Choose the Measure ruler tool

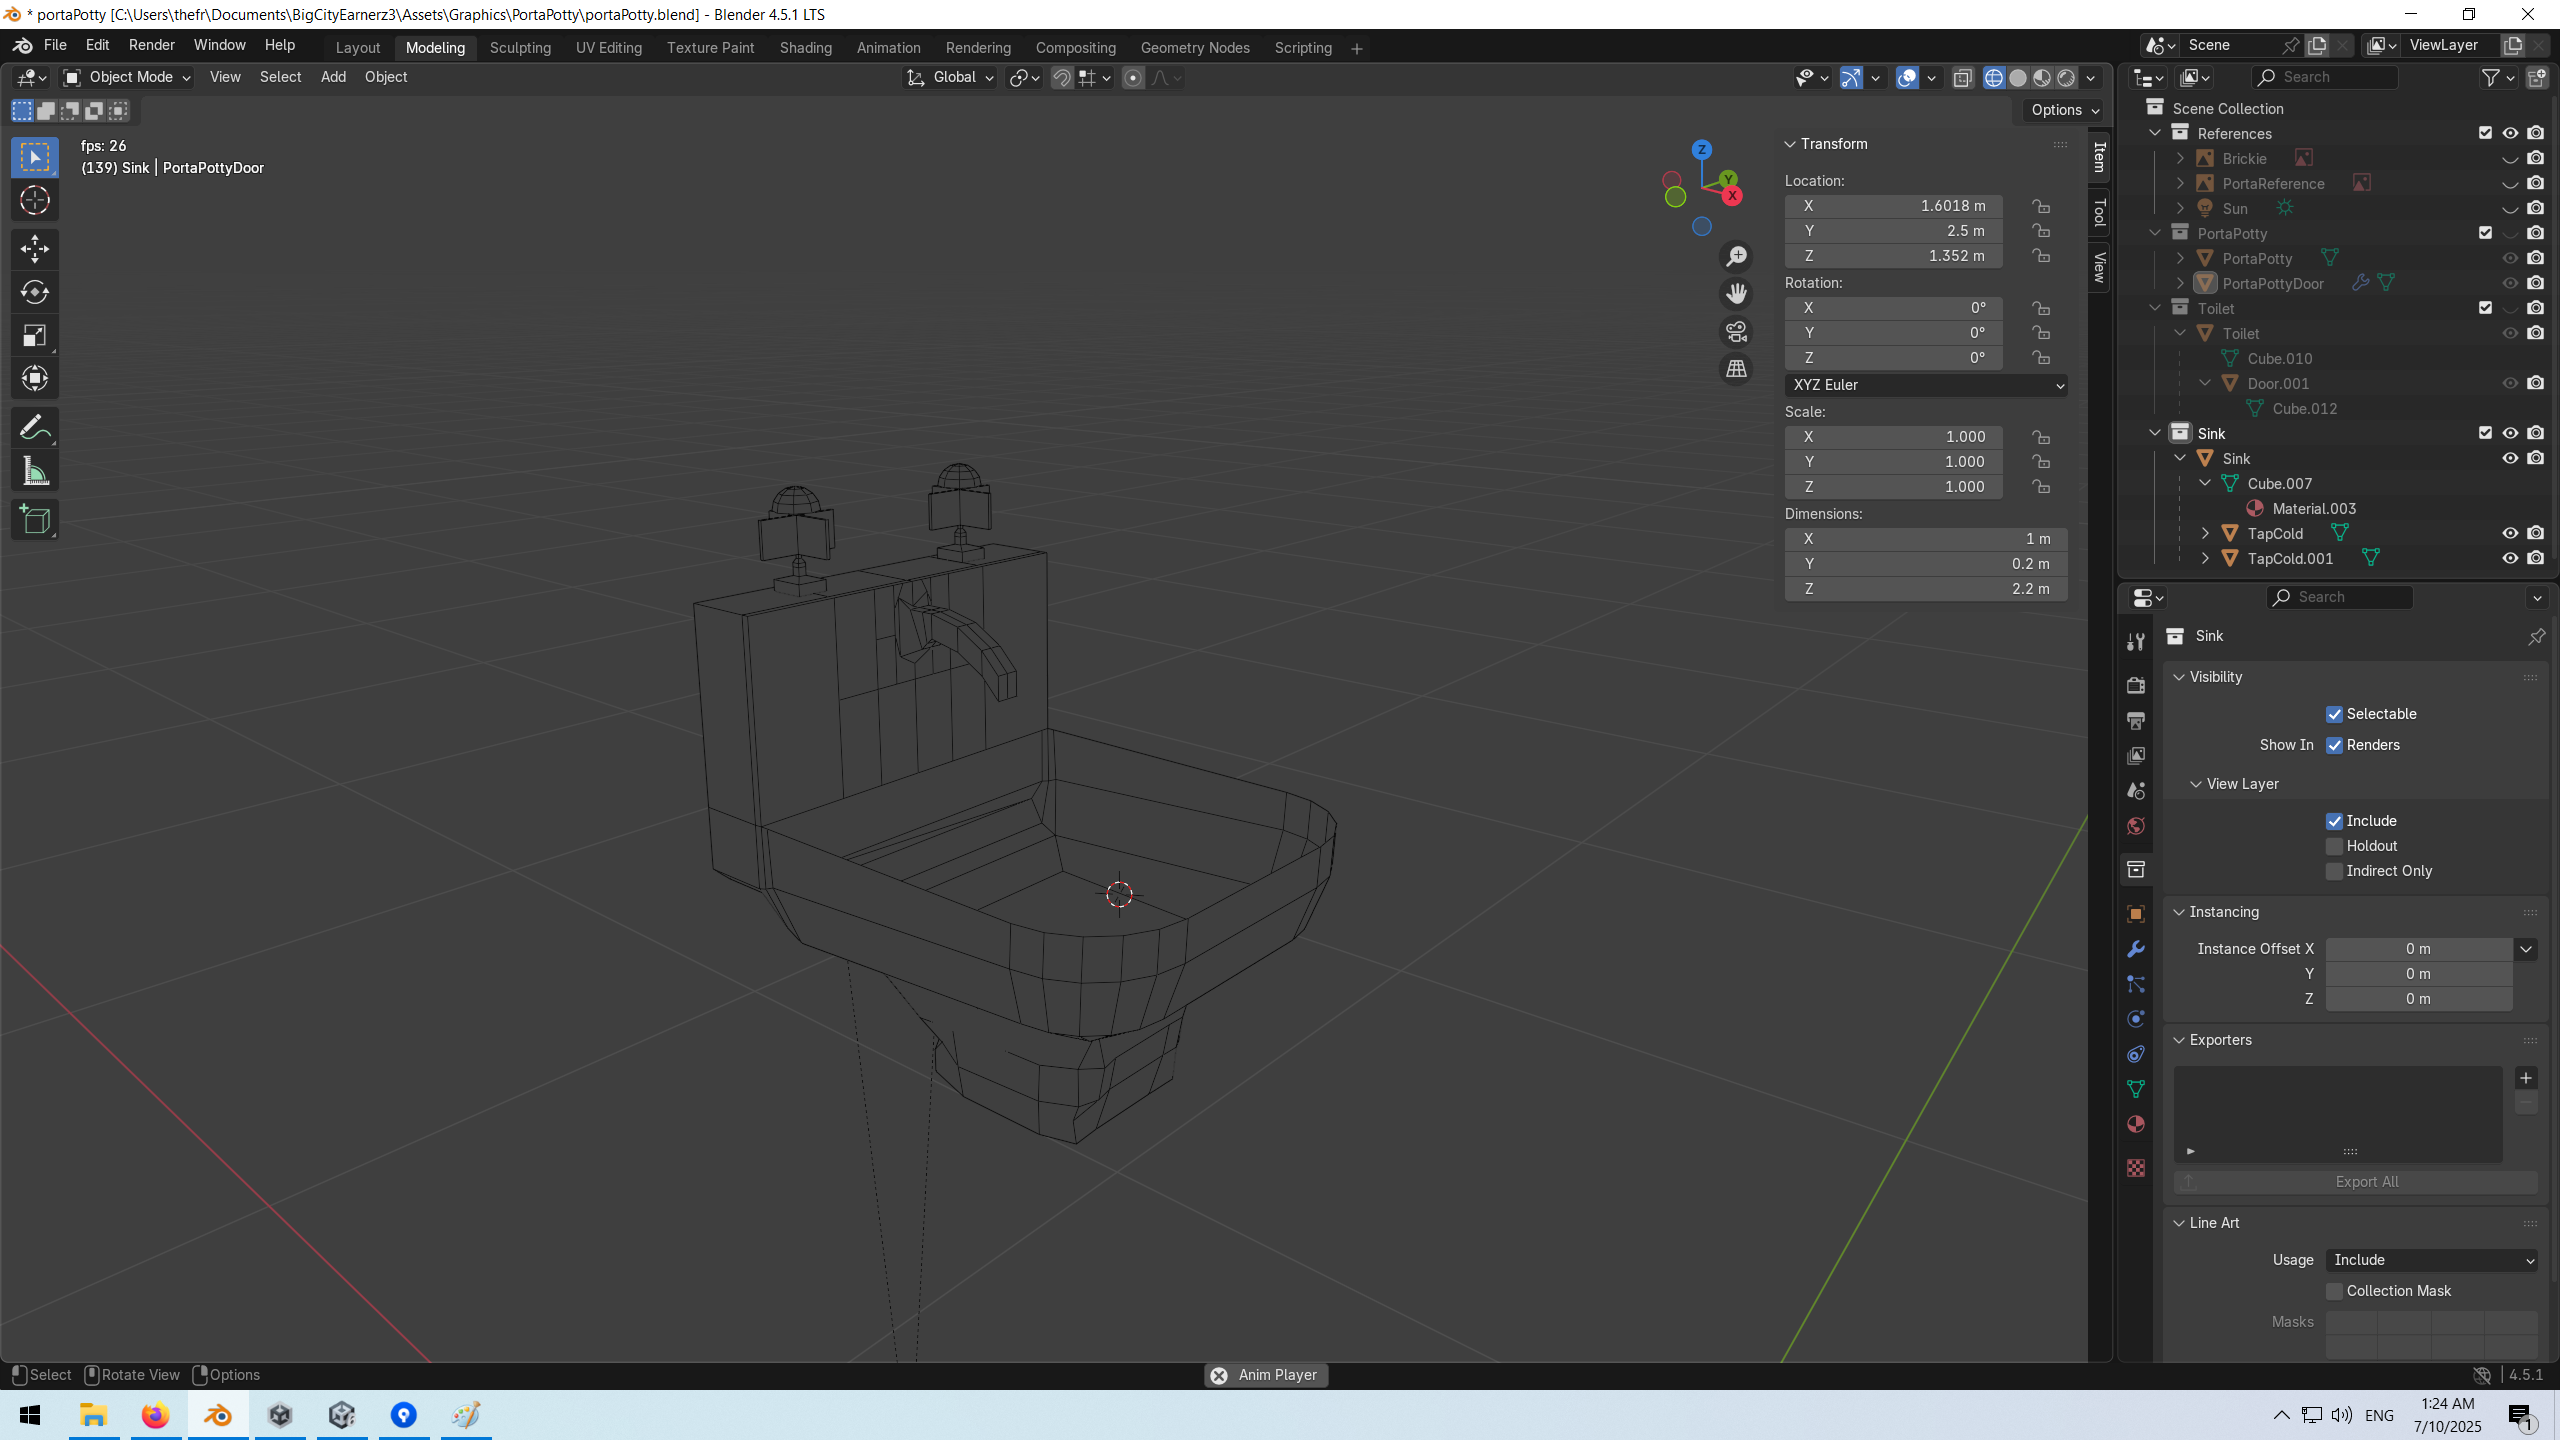(35, 472)
